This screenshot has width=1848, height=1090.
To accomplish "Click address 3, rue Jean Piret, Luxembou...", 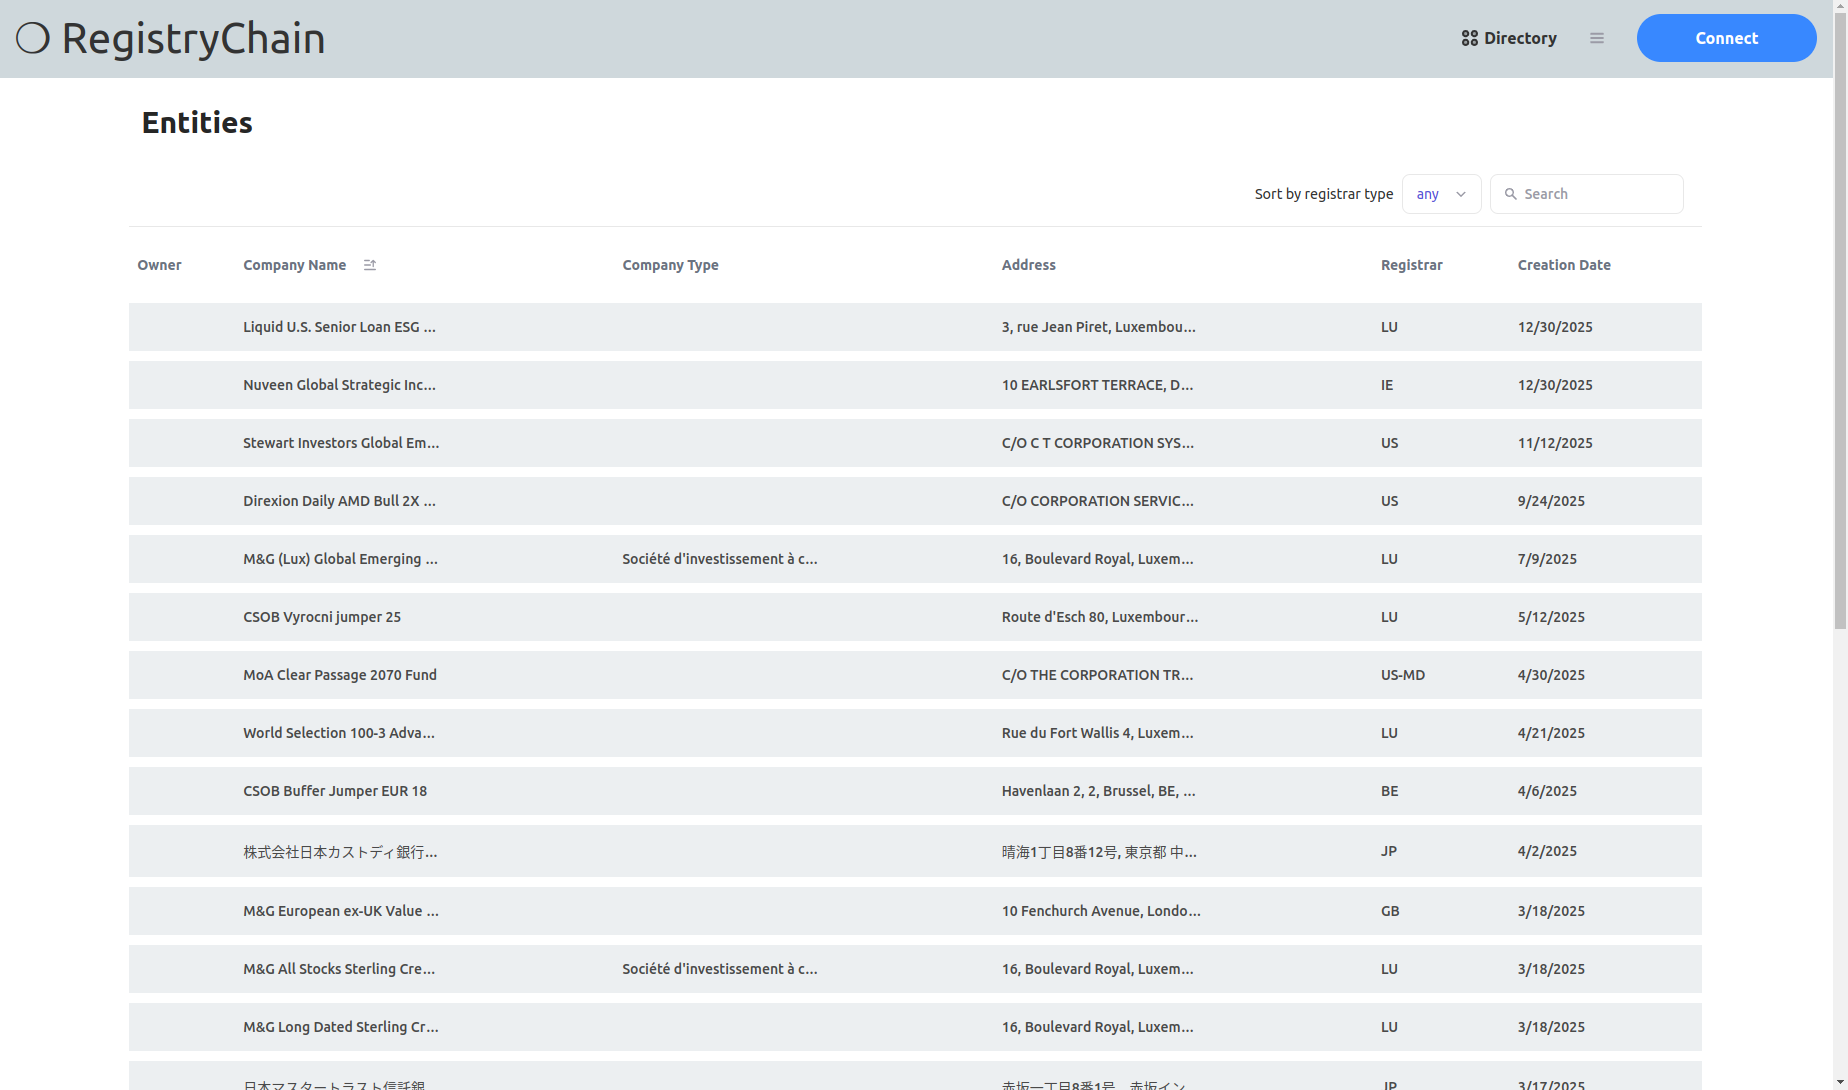I will [1098, 327].
